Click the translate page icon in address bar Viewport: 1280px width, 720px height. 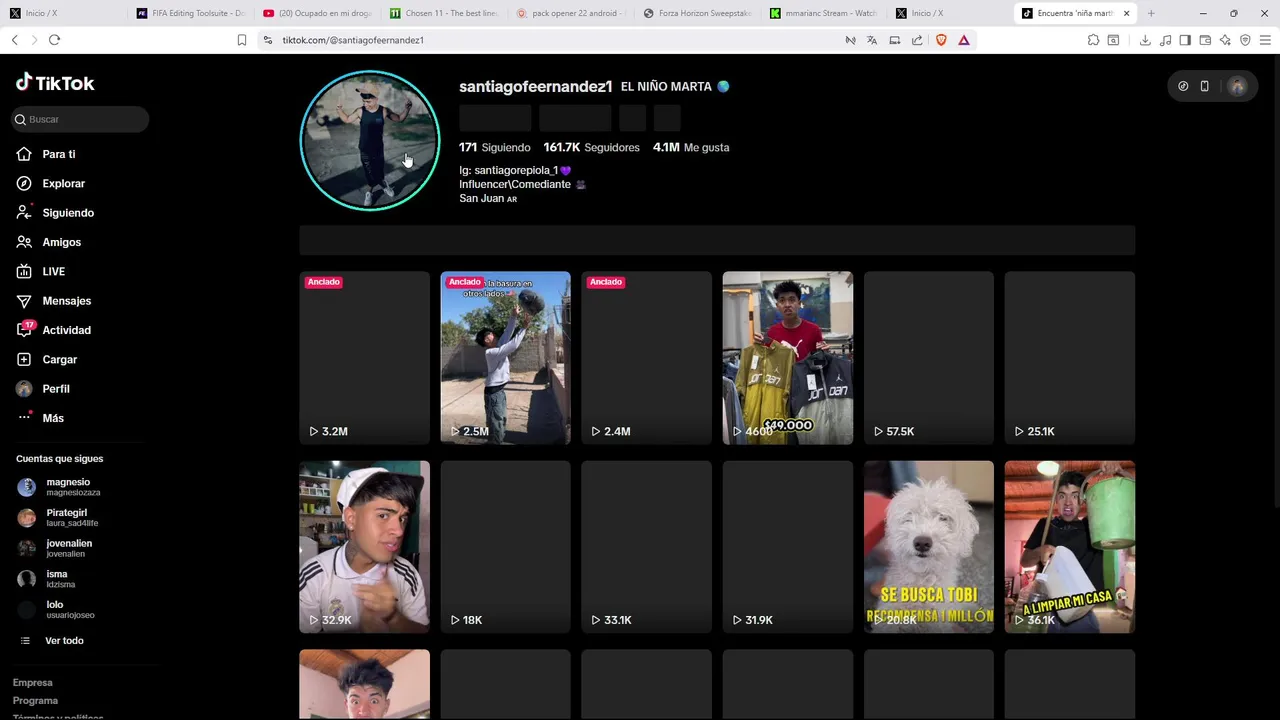872,40
